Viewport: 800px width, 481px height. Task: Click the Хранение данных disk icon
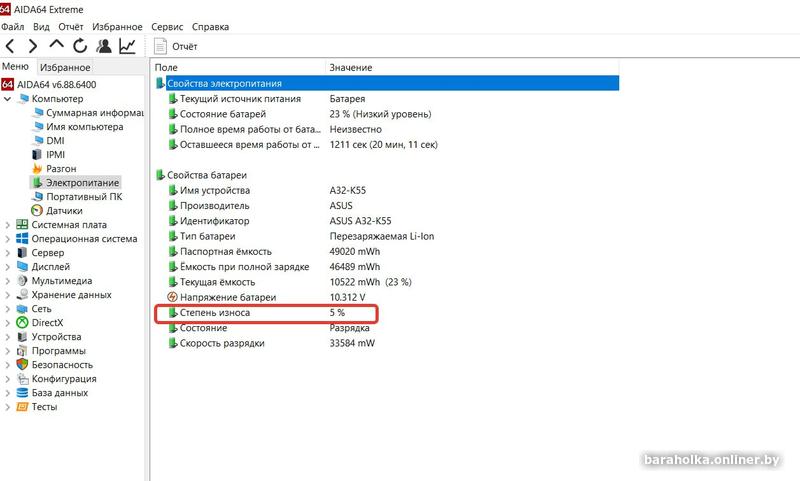pyautogui.click(x=22, y=294)
